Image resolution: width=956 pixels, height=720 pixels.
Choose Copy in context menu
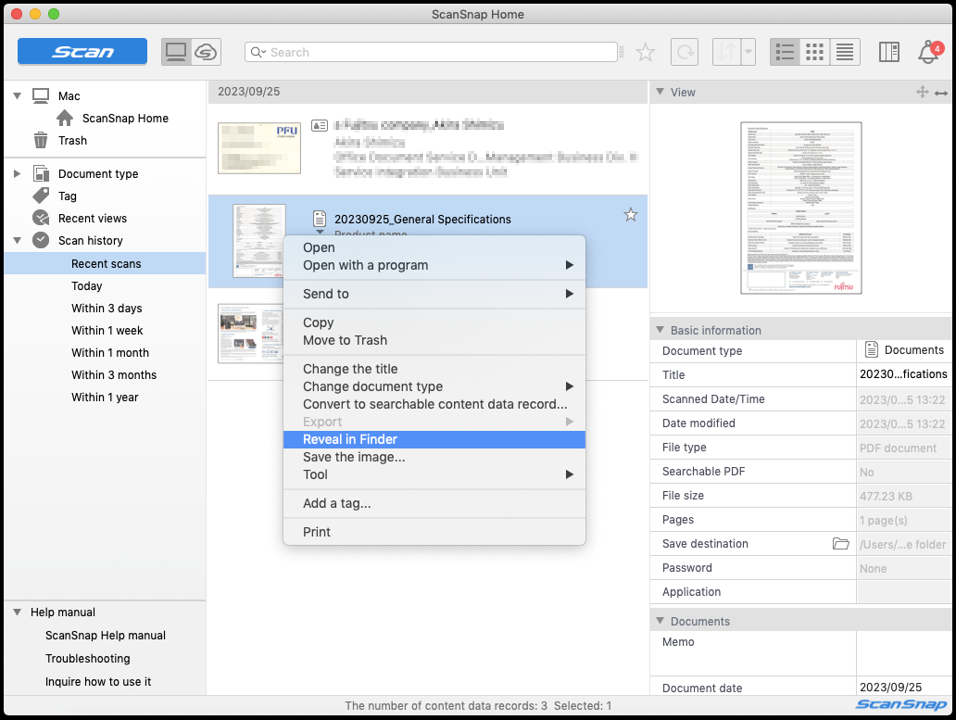(434, 323)
